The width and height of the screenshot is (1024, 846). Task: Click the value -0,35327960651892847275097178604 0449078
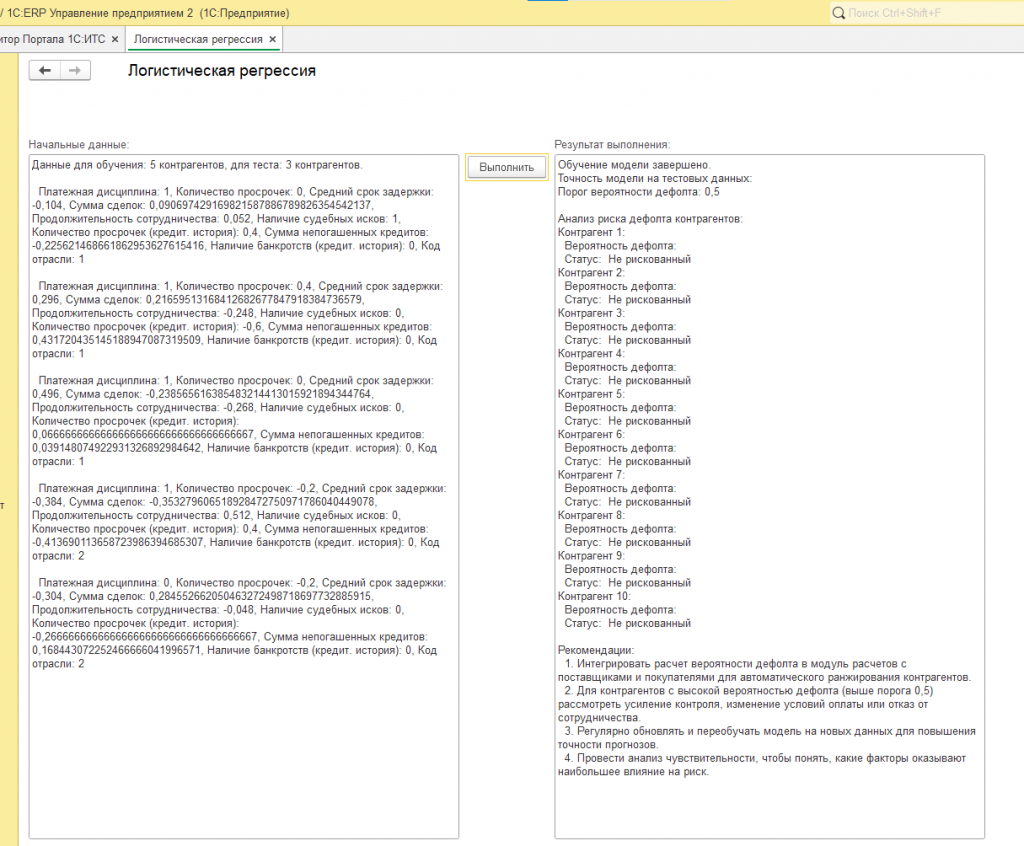pyautogui.click(x=263, y=502)
